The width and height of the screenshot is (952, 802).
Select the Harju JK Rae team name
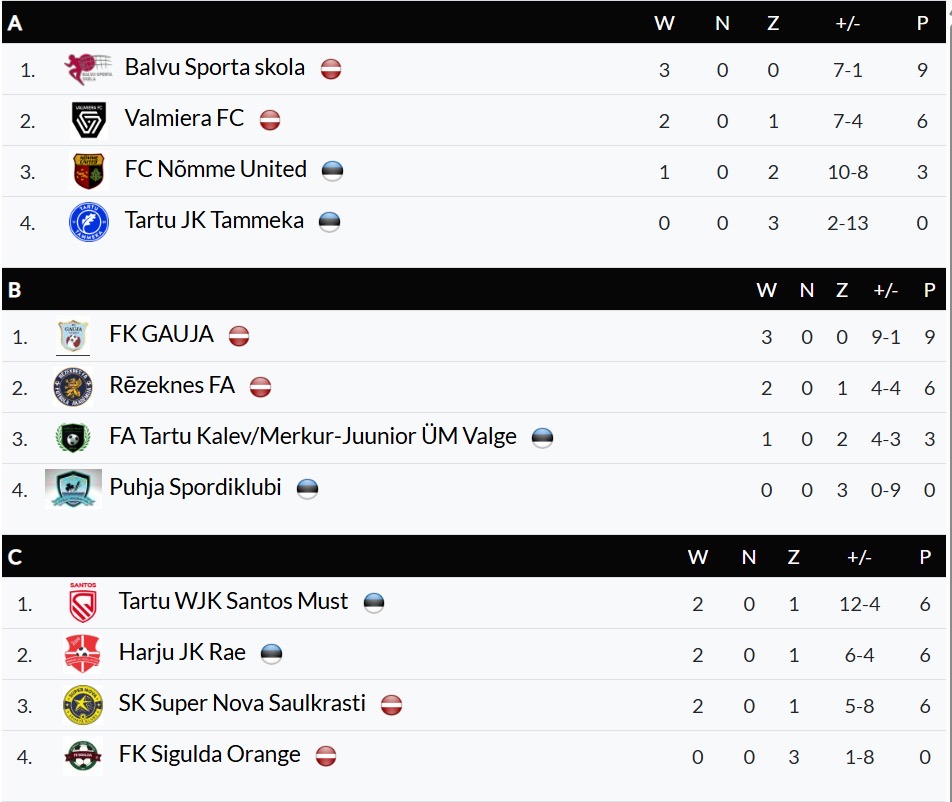(181, 653)
